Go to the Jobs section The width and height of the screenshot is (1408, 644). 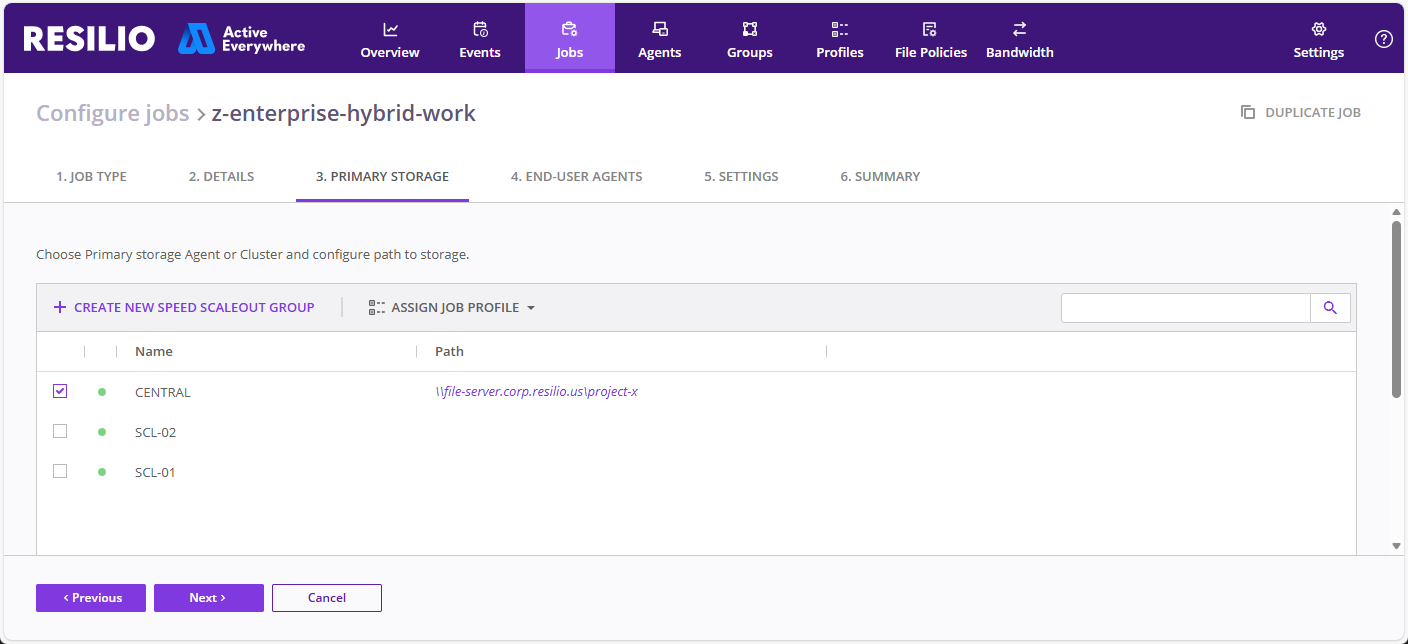(x=570, y=39)
